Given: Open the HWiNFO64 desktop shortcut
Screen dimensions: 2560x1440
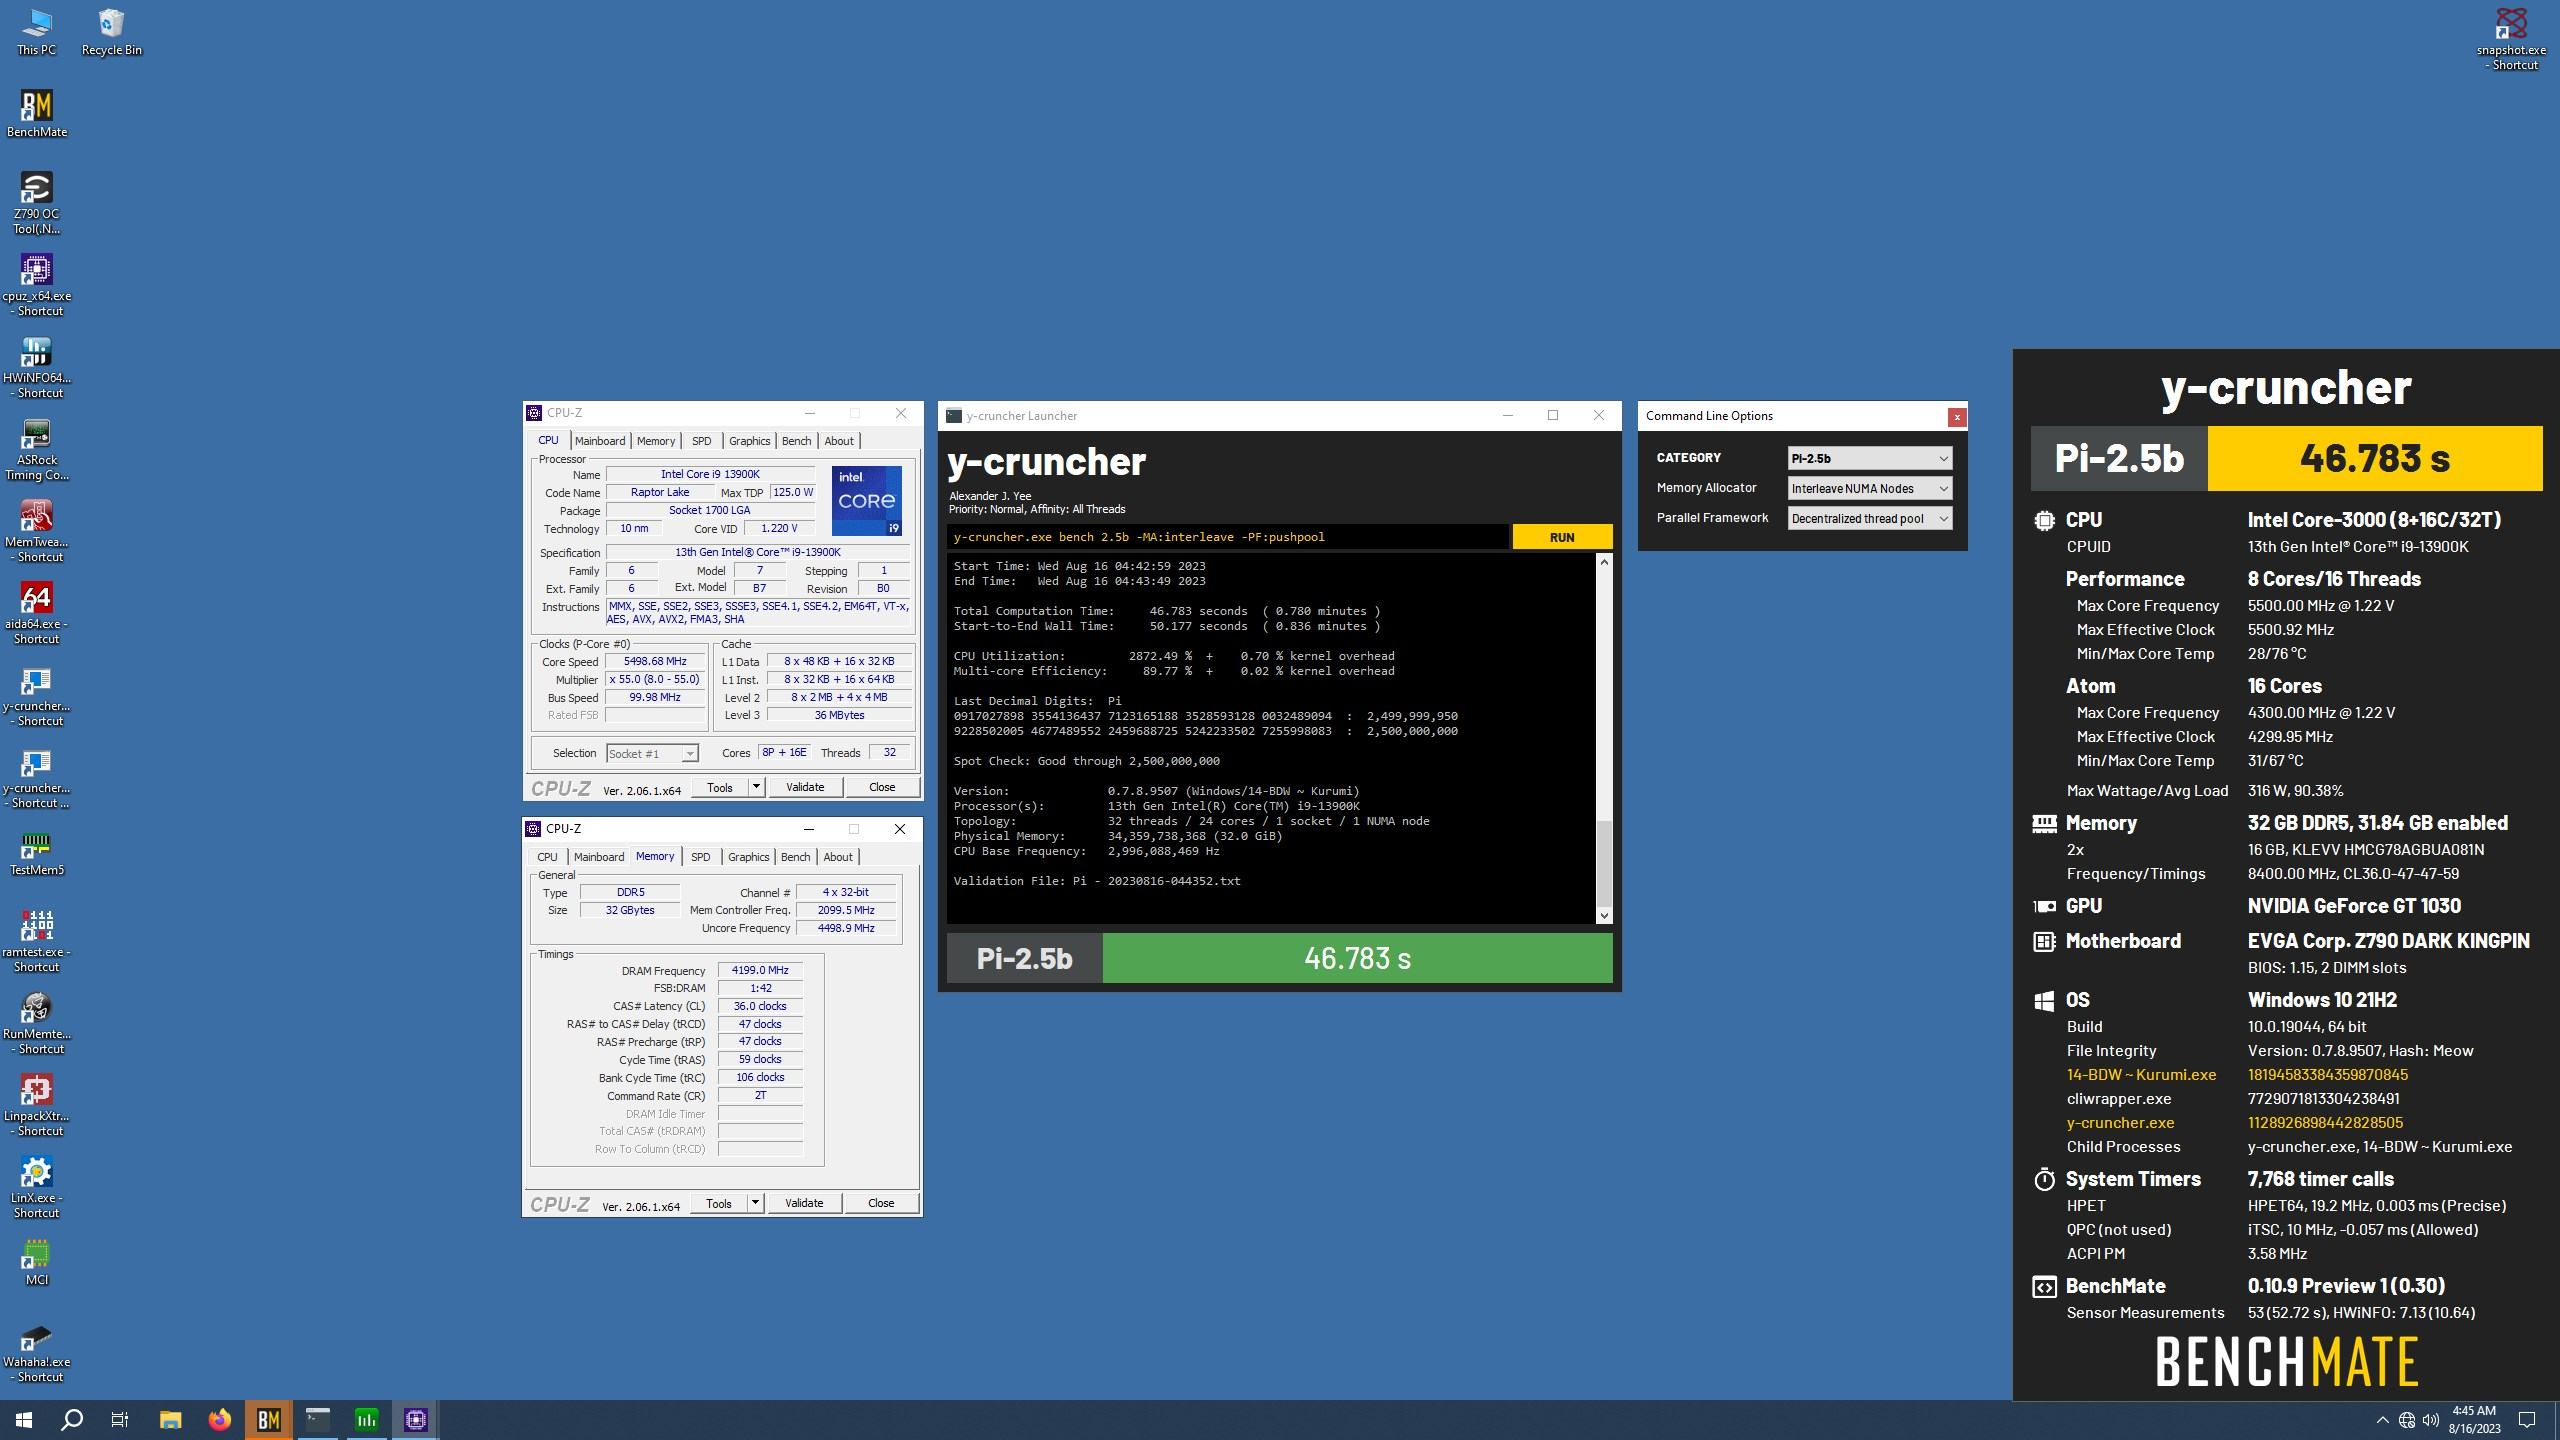Looking at the screenshot, I should [x=36, y=367].
